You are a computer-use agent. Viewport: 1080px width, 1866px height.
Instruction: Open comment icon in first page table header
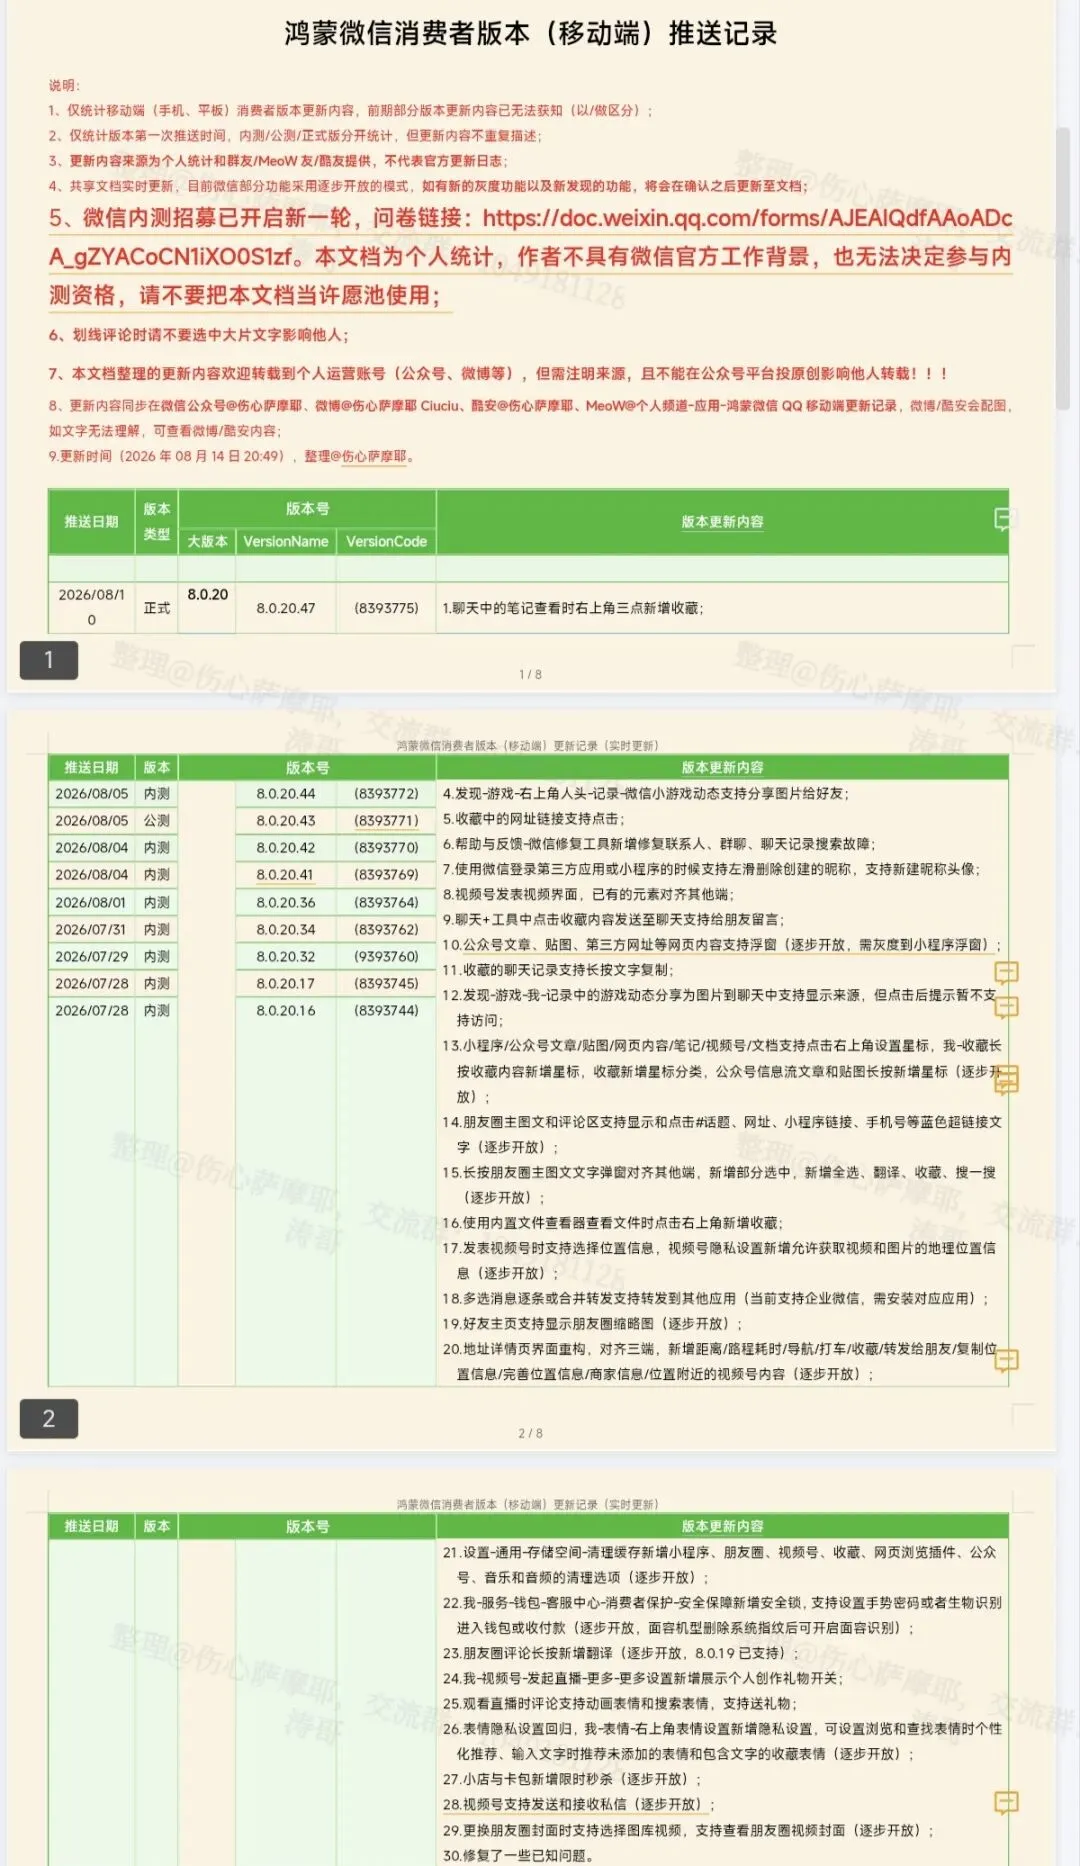click(1005, 519)
